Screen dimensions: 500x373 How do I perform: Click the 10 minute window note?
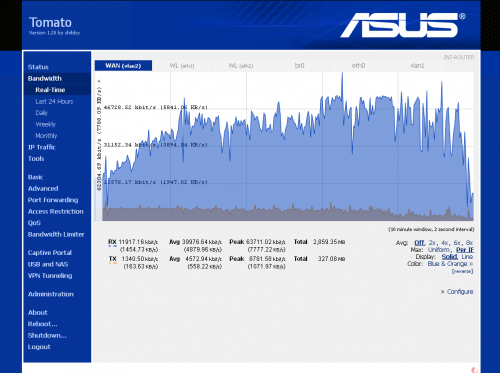pyautogui.click(x=431, y=229)
